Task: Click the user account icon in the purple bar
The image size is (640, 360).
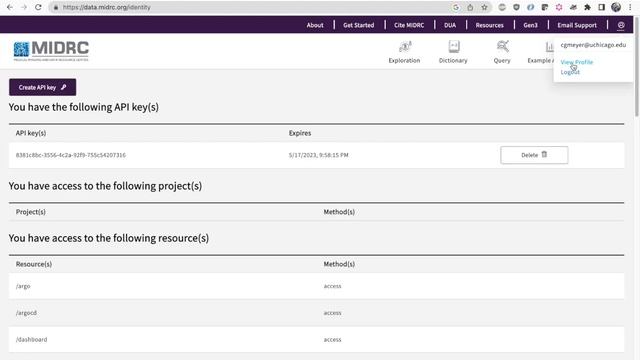Action: (x=621, y=25)
